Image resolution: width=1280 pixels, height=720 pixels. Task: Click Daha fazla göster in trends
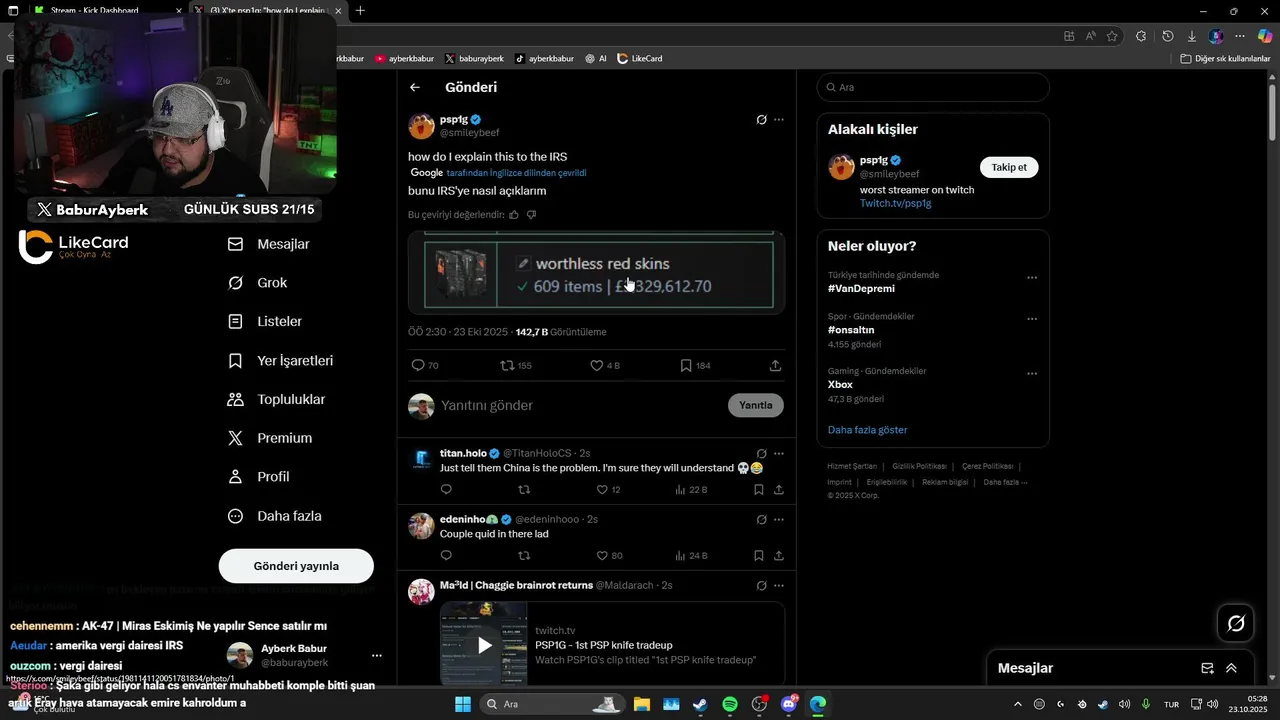coord(868,430)
